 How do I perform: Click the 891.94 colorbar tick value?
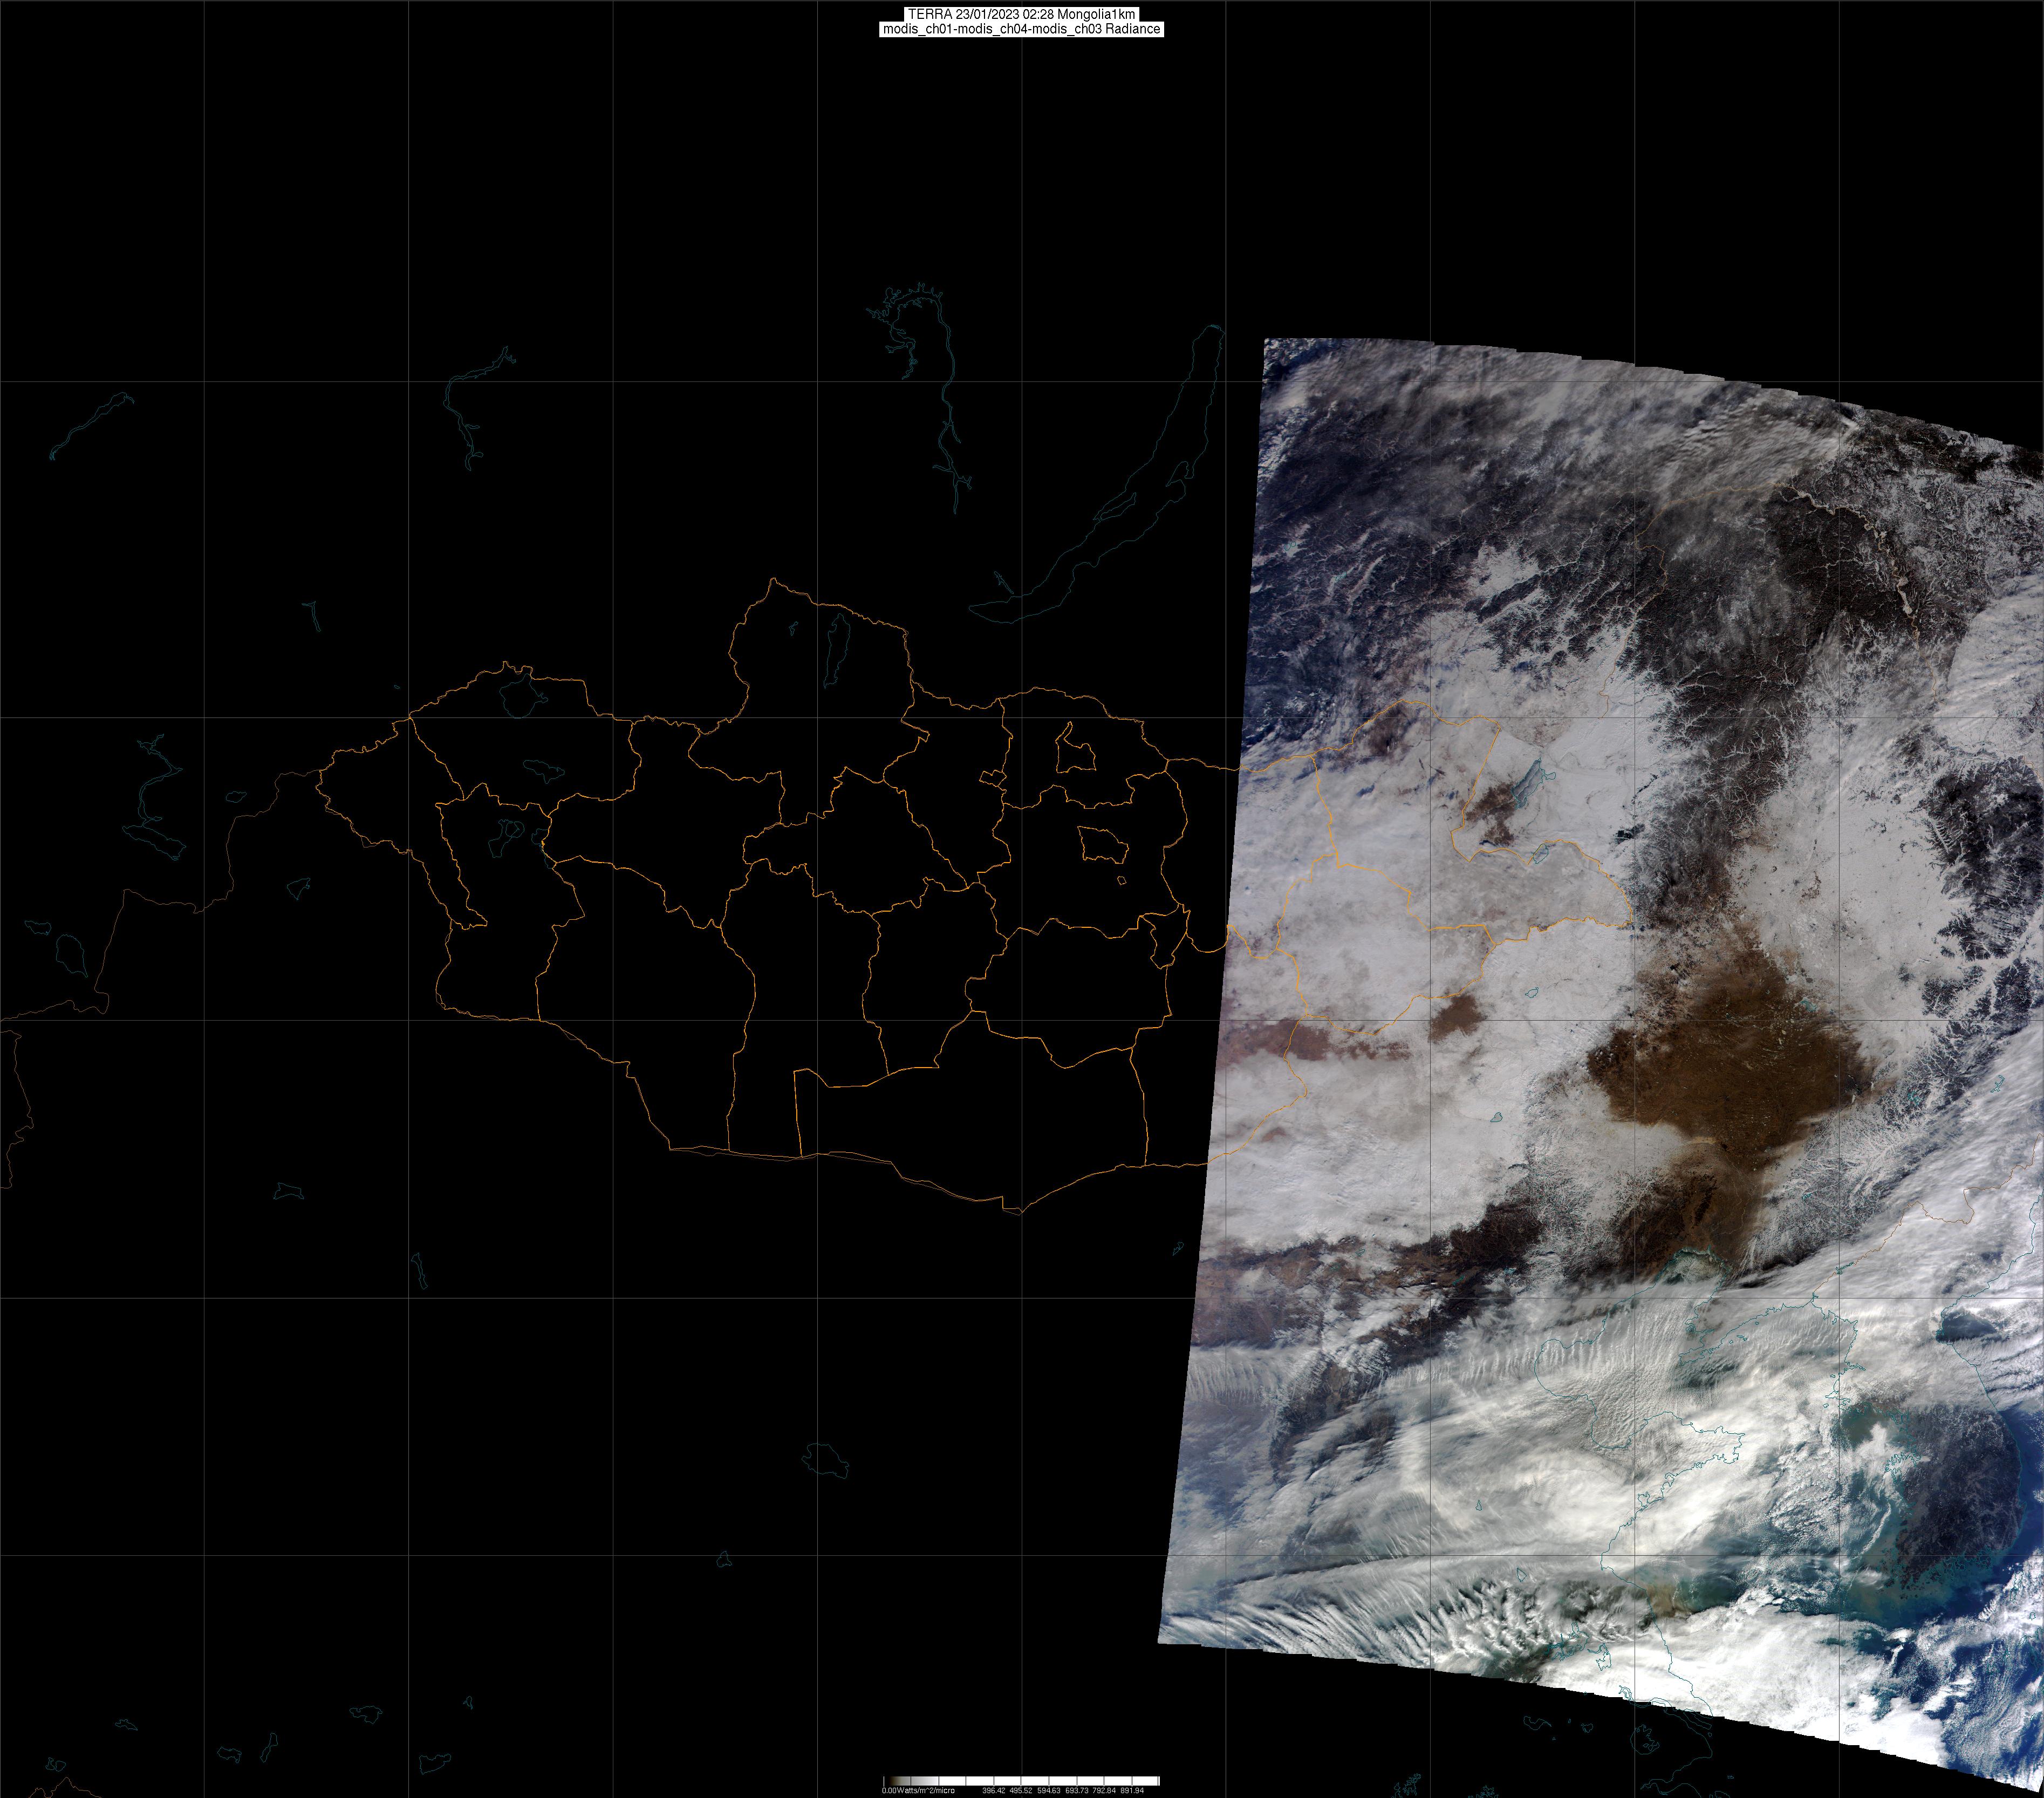(1132, 1791)
